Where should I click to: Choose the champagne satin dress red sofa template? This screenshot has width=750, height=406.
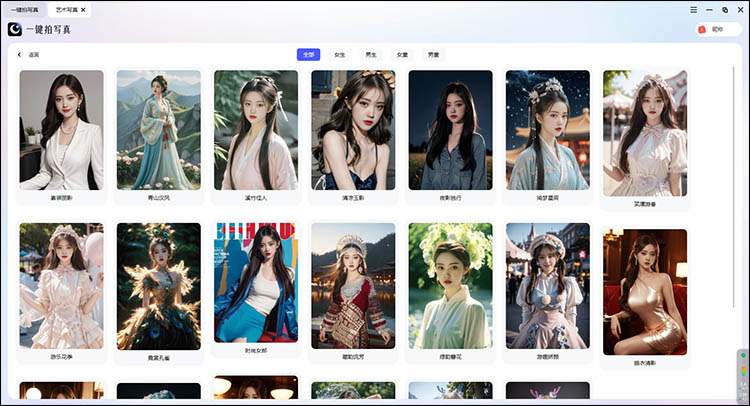click(645, 292)
